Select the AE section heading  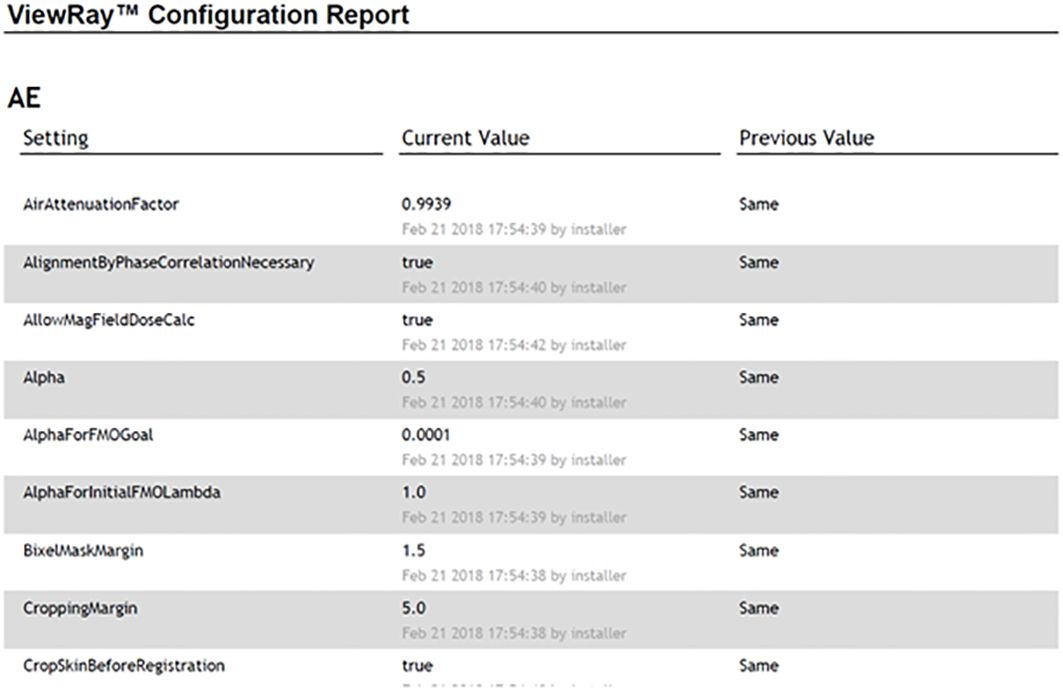click(x=24, y=98)
